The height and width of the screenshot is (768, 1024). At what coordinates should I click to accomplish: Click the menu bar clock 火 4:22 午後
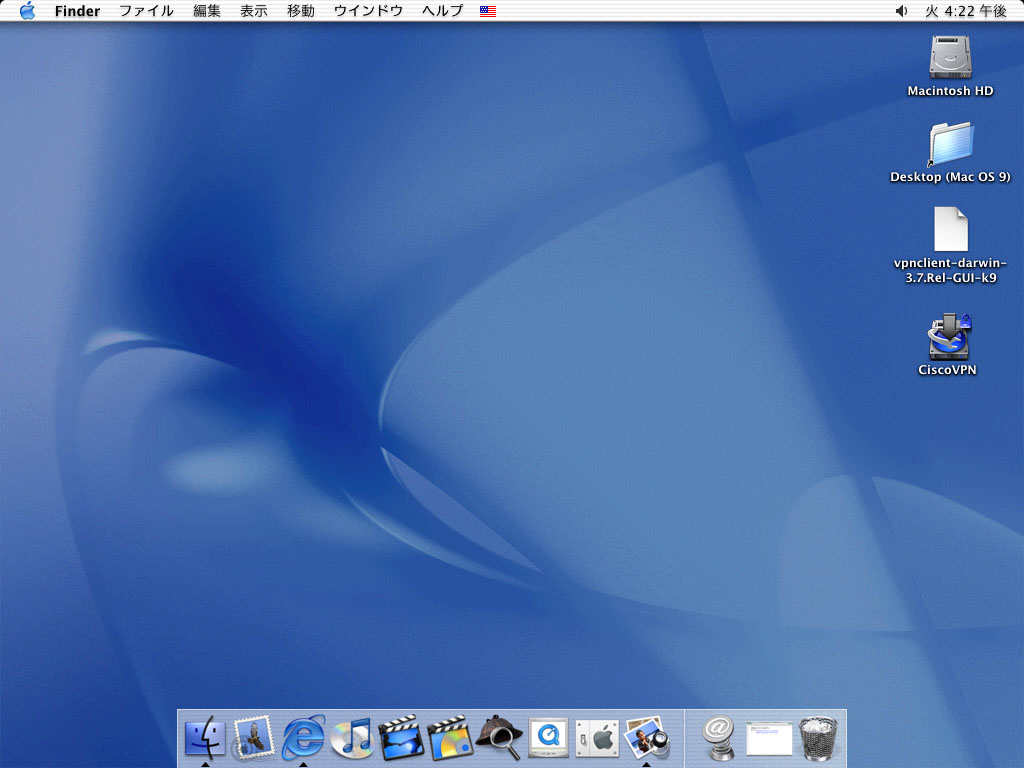point(966,11)
